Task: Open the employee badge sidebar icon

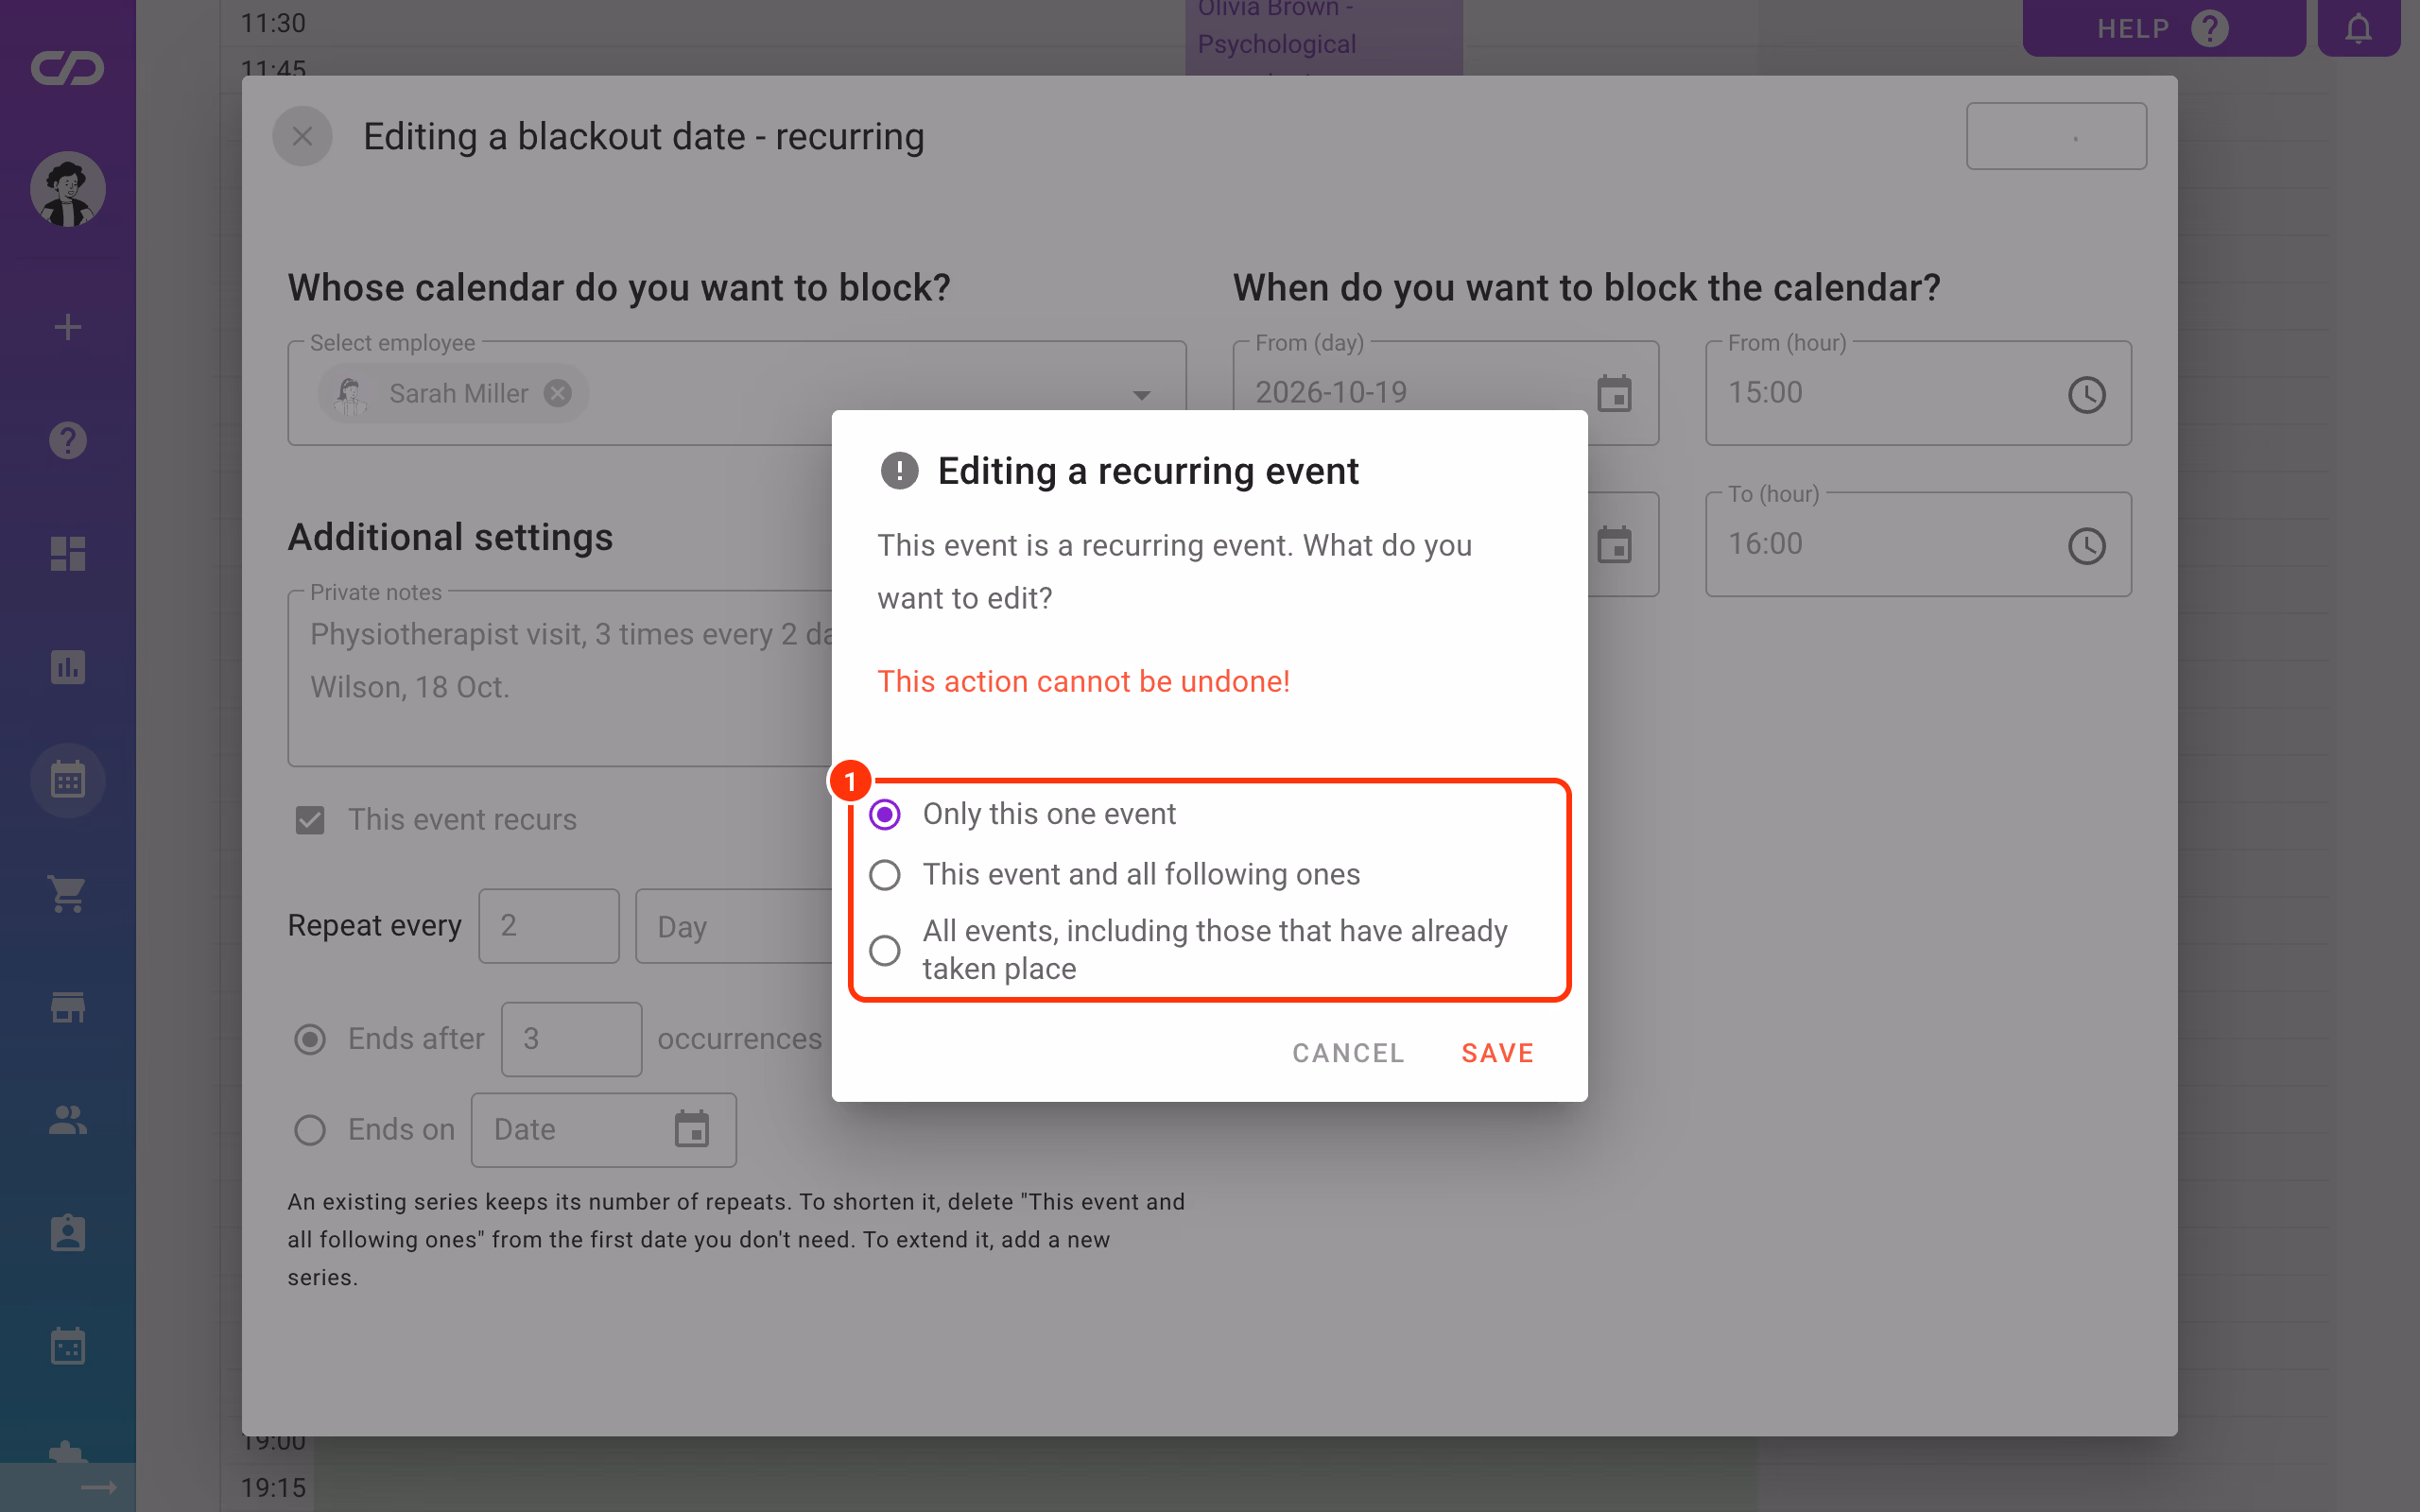Action: 67,1233
